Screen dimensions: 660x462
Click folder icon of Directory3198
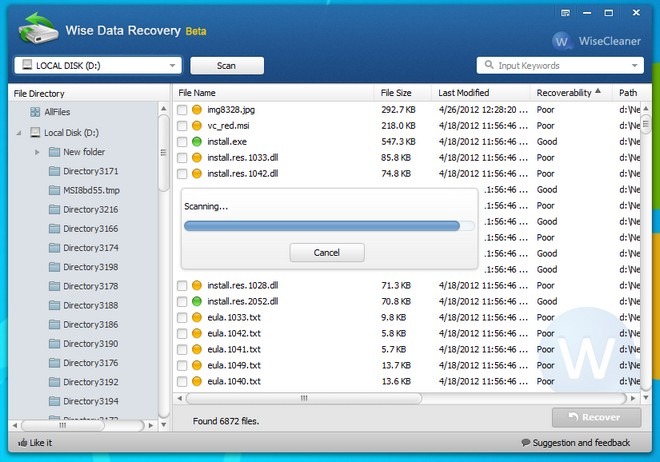54,267
